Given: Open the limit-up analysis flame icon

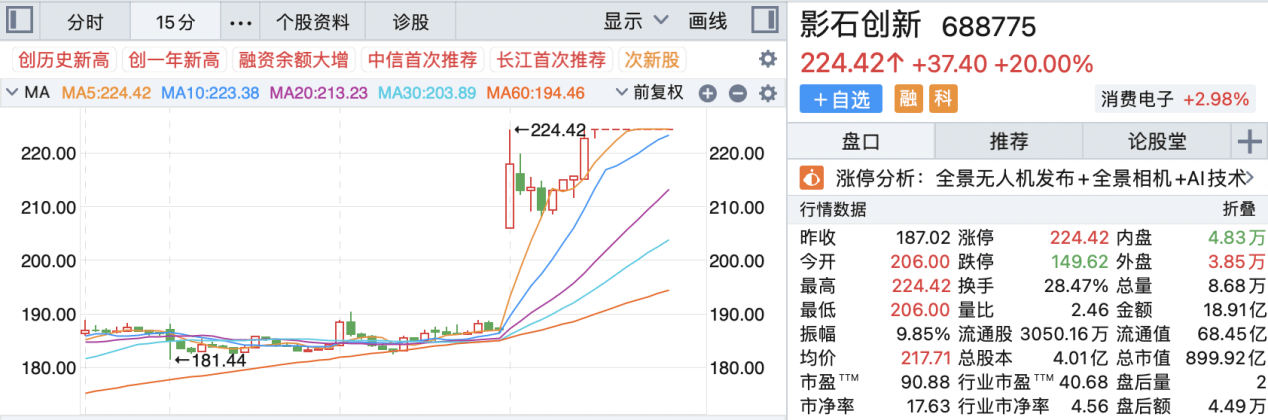Looking at the screenshot, I should tap(812, 178).
